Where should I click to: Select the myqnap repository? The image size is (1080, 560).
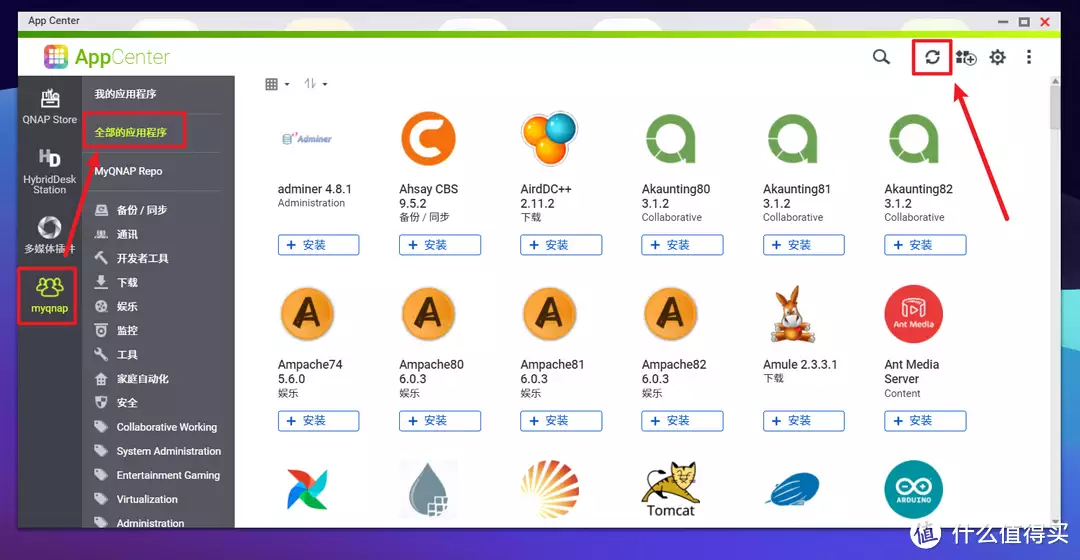(50, 295)
